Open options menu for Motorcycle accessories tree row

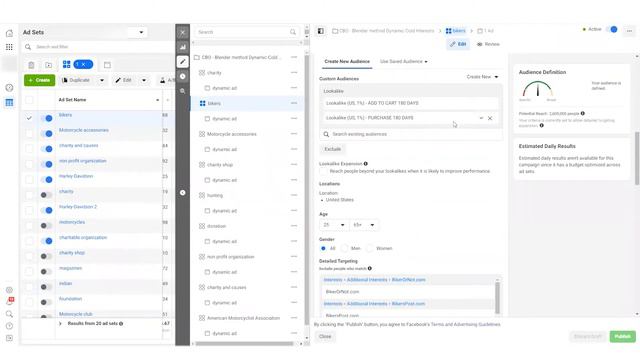[293, 134]
